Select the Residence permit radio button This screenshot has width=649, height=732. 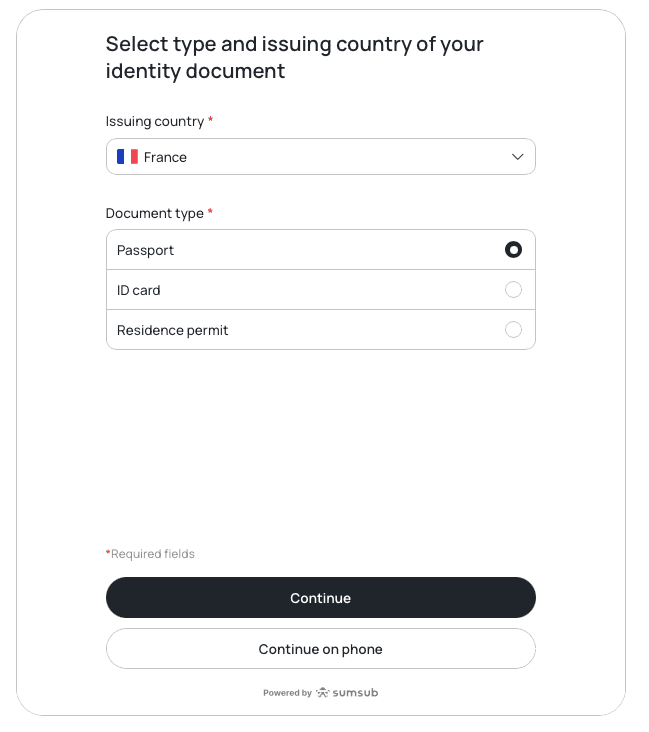tap(513, 330)
